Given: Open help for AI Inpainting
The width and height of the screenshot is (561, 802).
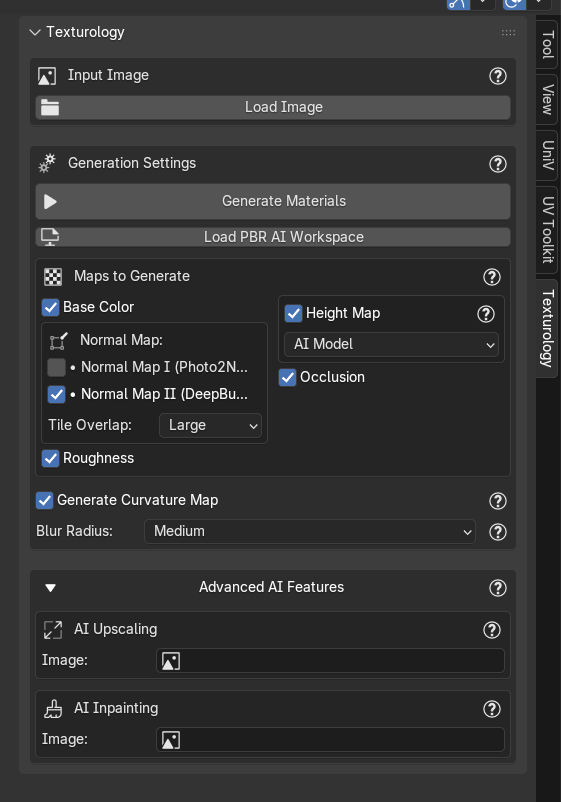Looking at the screenshot, I should click(x=492, y=709).
